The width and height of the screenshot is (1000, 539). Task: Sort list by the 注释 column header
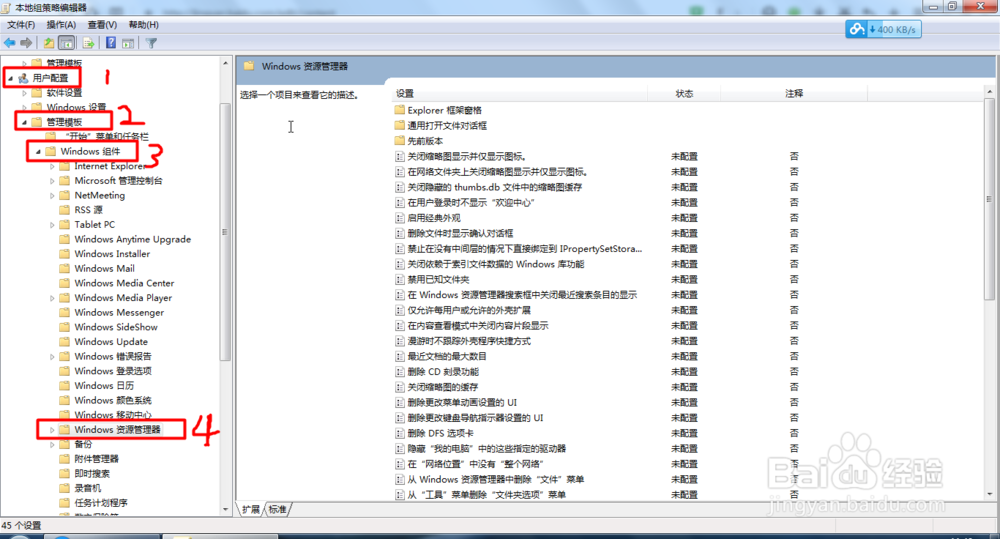(794, 93)
